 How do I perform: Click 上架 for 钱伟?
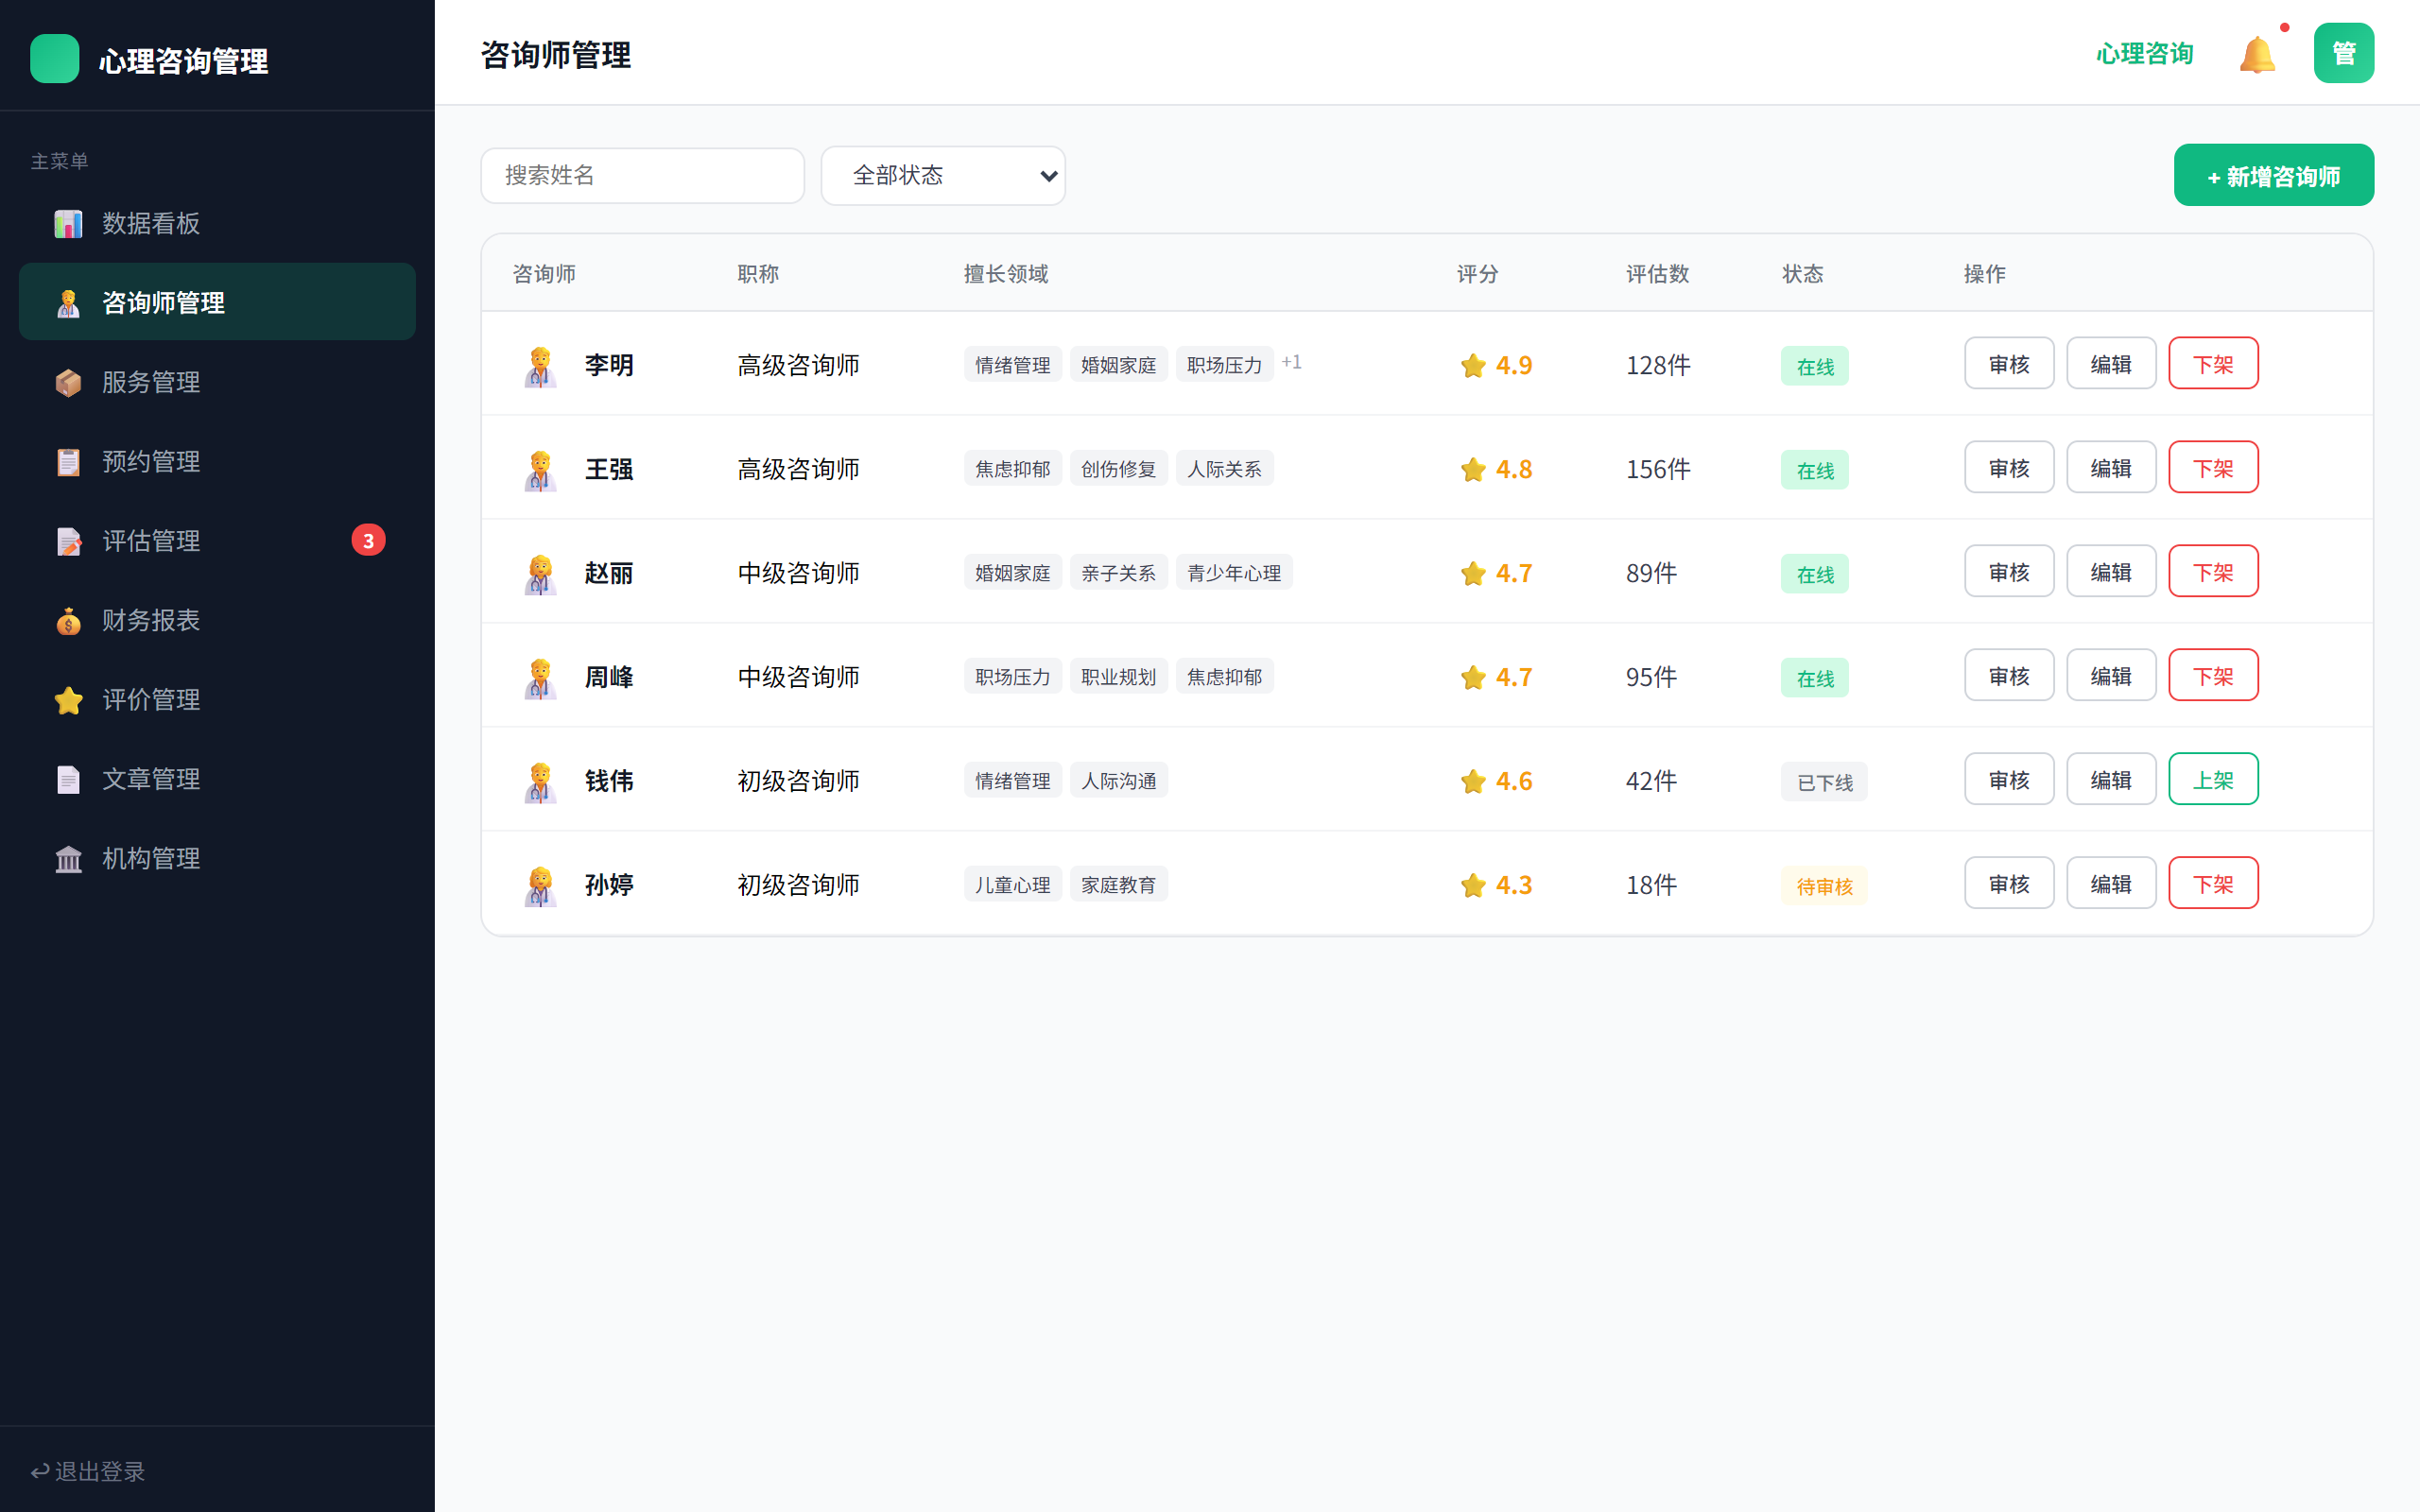click(2212, 780)
